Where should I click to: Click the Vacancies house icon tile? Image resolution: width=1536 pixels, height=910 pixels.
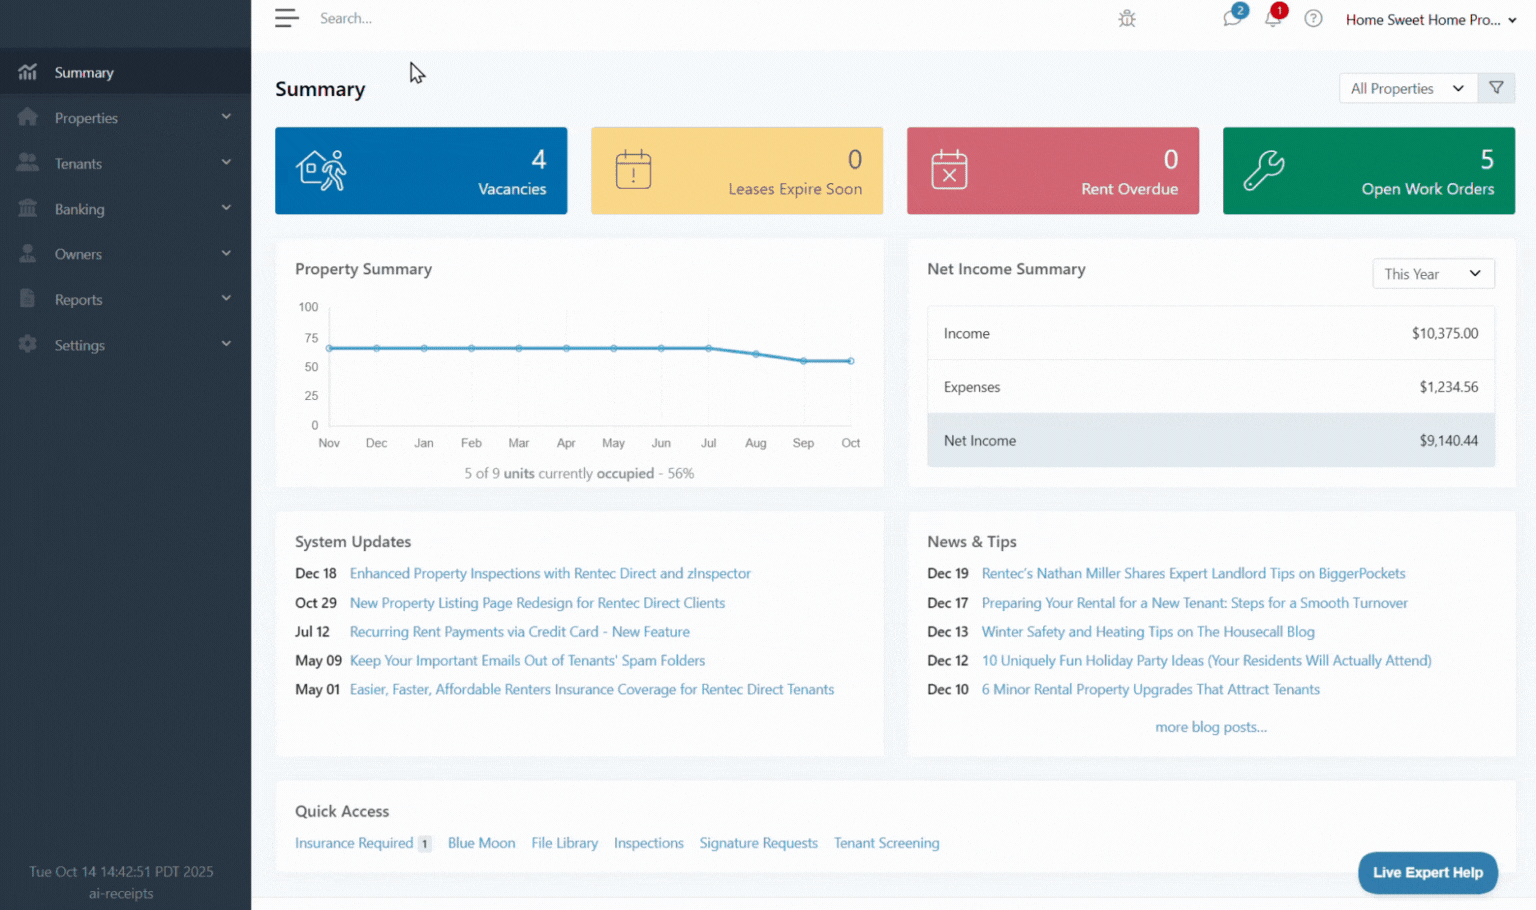[x=421, y=170]
